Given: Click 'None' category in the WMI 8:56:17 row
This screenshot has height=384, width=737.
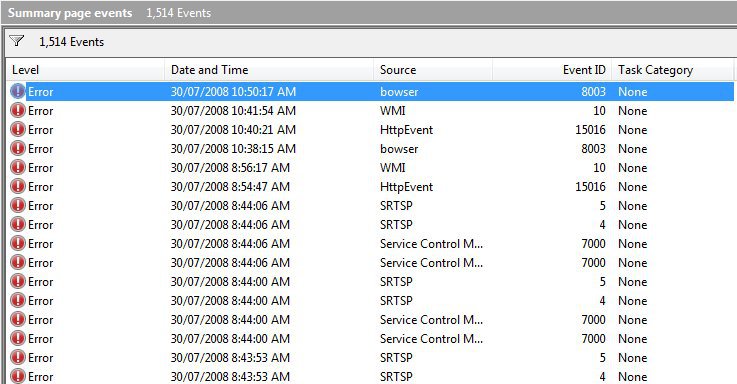Looking at the screenshot, I should (633, 167).
